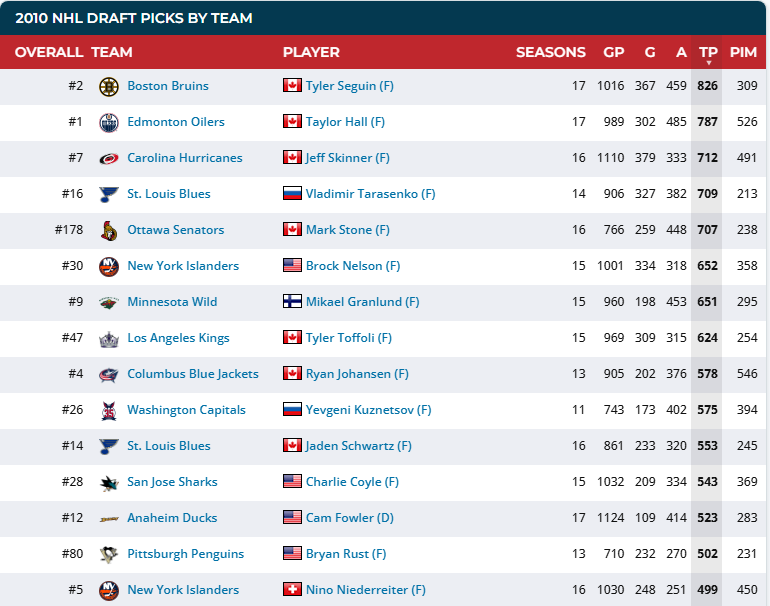Click the Carolina Hurricanes logo icon
770x606 pixels.
click(x=109, y=158)
